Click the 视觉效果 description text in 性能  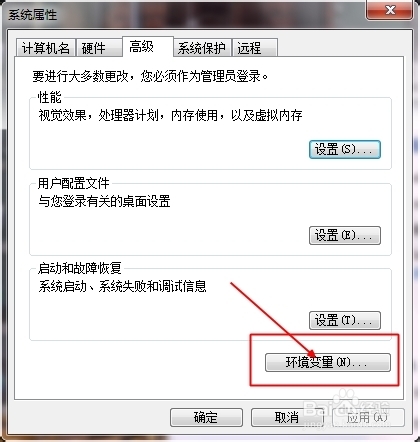point(170,115)
